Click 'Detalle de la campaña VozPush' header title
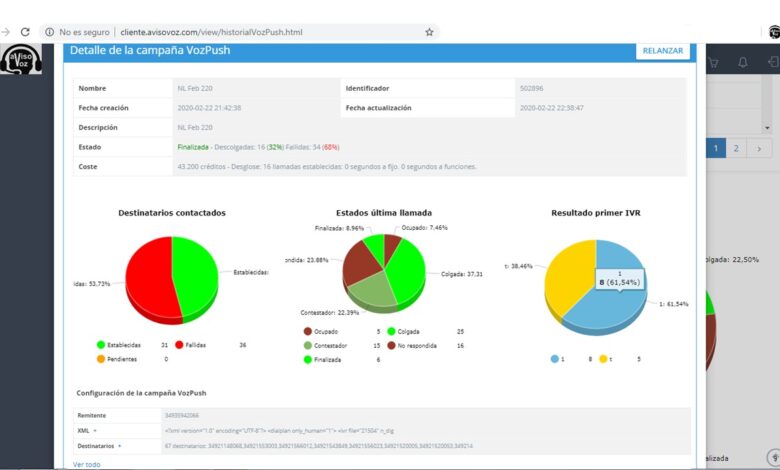Image resolution: width=780 pixels, height=470 pixels. [x=150, y=50]
